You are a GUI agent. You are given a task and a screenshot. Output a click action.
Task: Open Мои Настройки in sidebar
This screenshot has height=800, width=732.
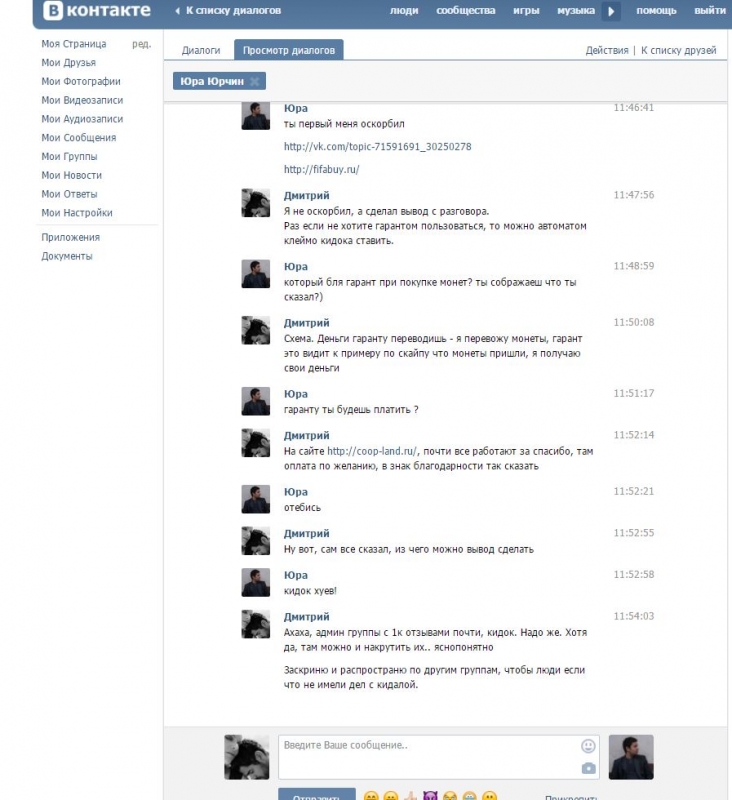pyautogui.click(x=77, y=213)
